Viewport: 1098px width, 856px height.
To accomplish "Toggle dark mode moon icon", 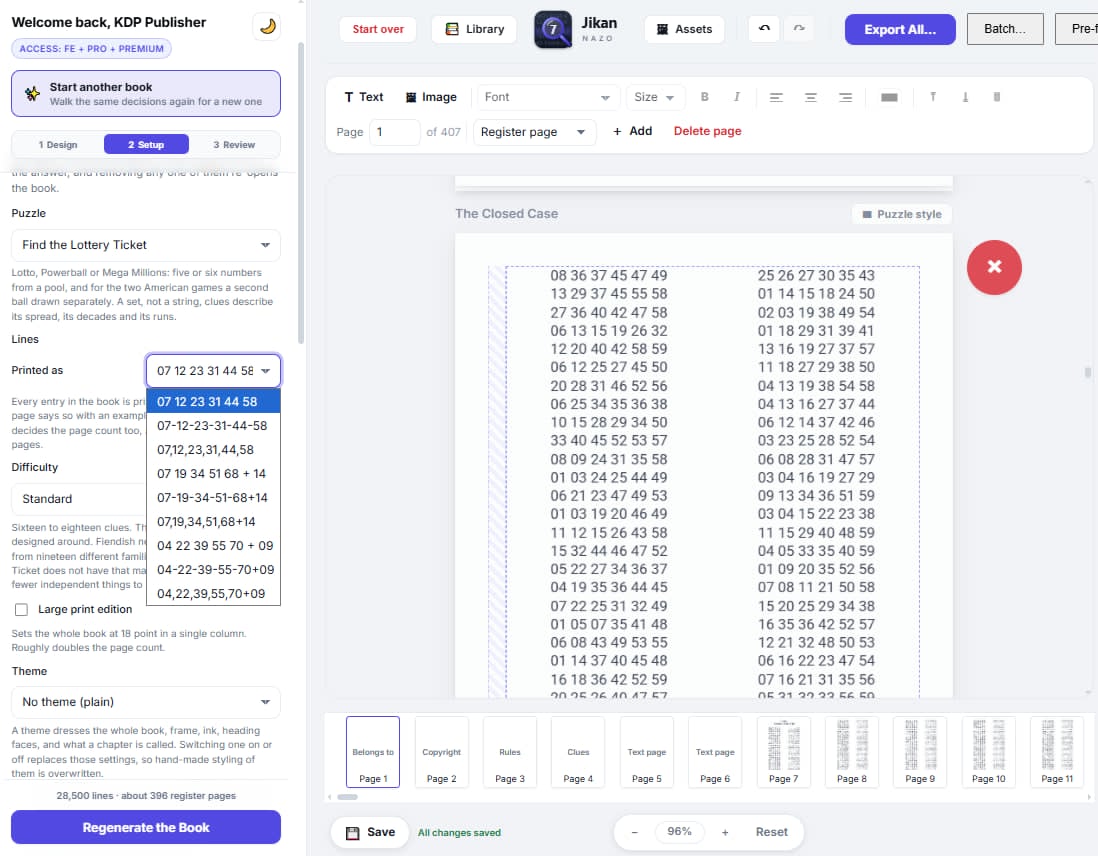I will [267, 27].
